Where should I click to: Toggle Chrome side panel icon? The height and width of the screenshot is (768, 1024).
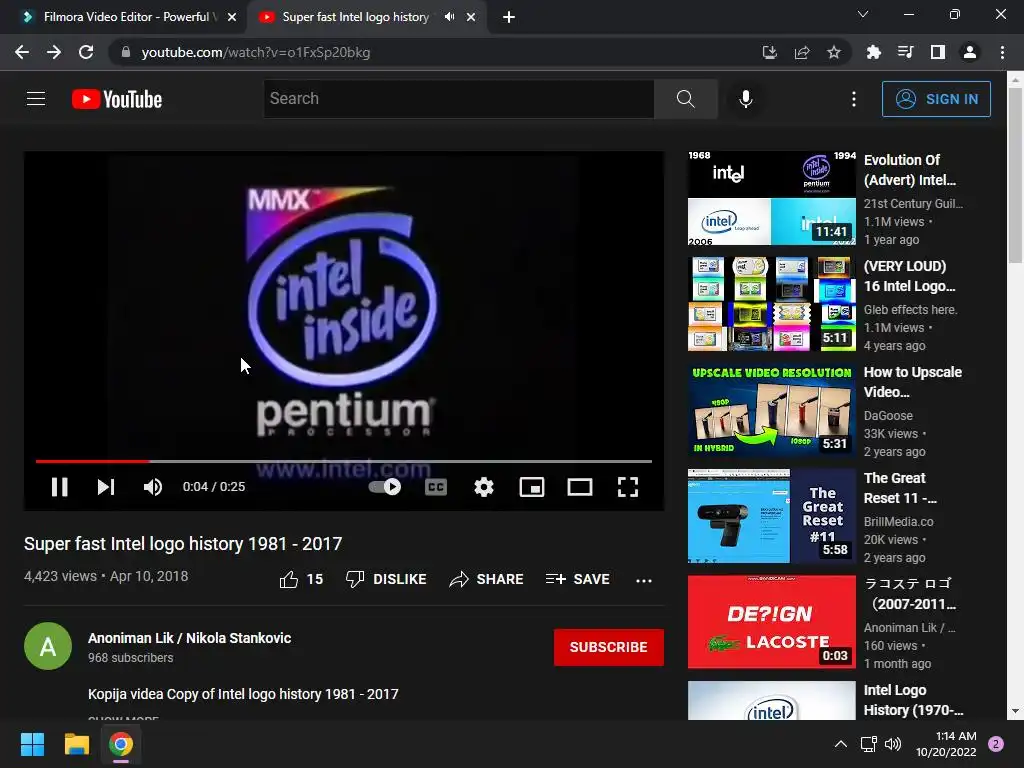pos(938,52)
